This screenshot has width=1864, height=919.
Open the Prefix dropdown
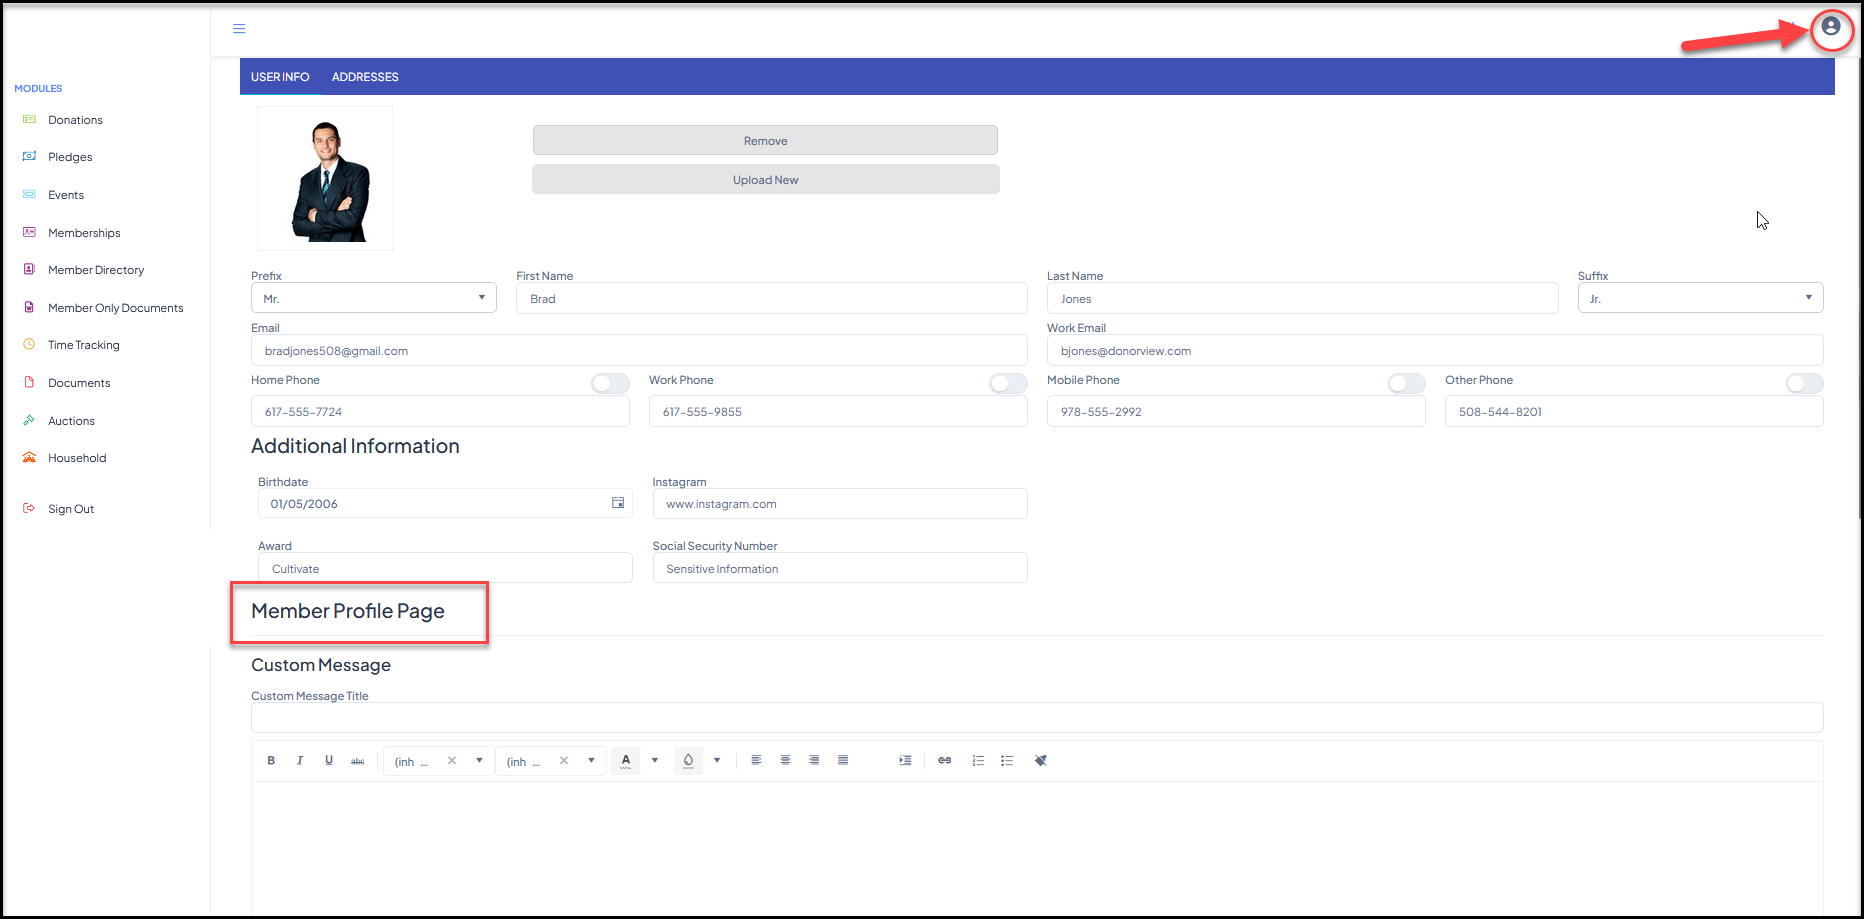click(x=373, y=298)
